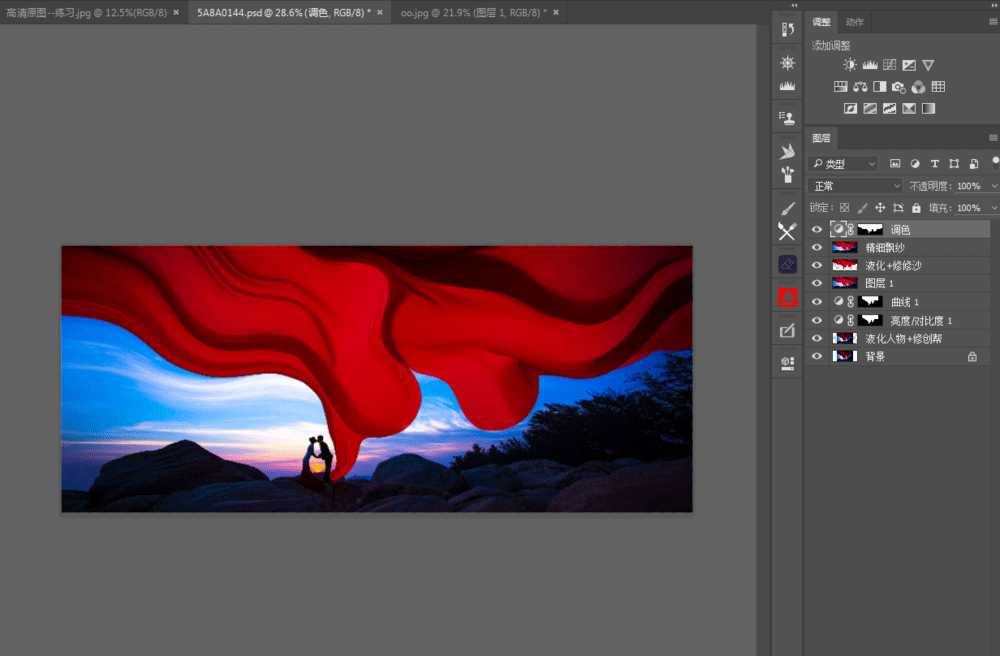Image resolution: width=1000 pixels, height=656 pixels.
Task: Open the 不透明度 opacity dropdown arrow
Action: [x=992, y=186]
